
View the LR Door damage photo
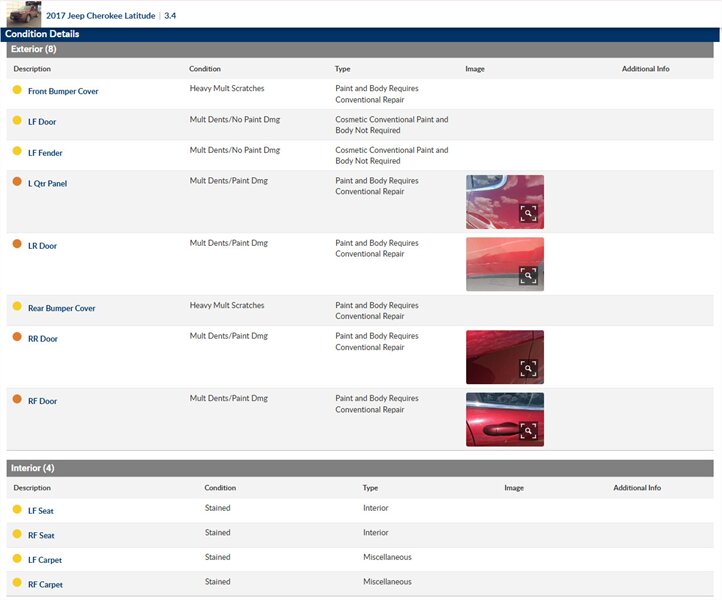click(504, 264)
